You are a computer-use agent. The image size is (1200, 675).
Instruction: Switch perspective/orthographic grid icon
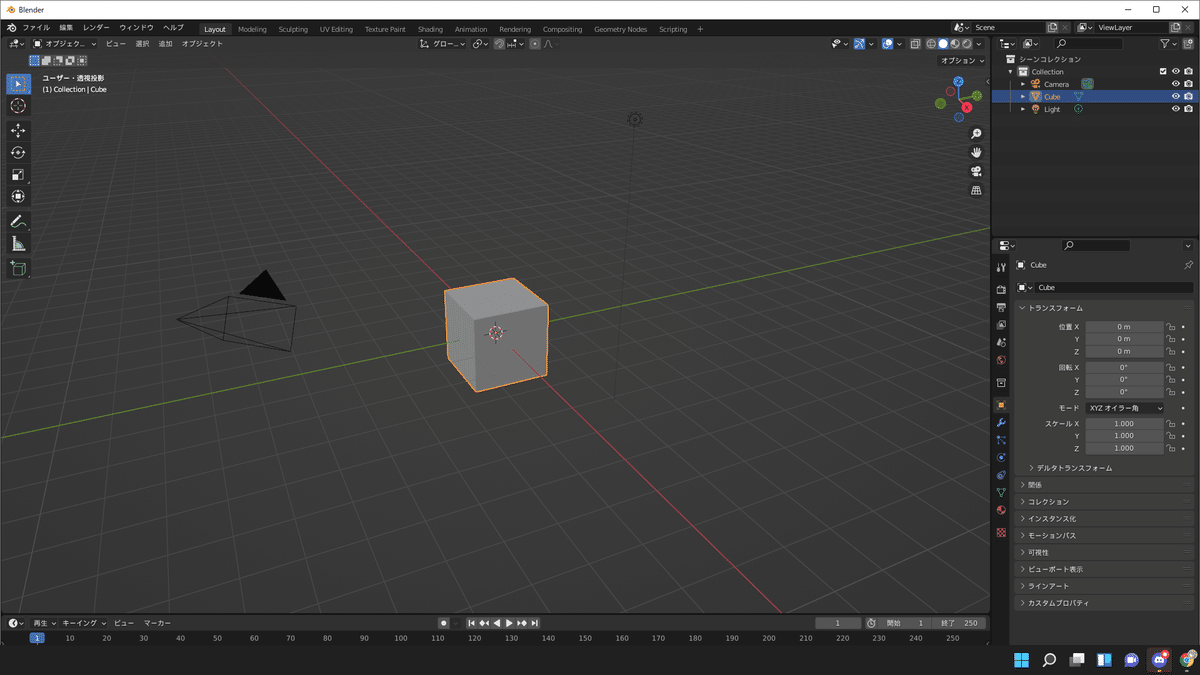977,191
